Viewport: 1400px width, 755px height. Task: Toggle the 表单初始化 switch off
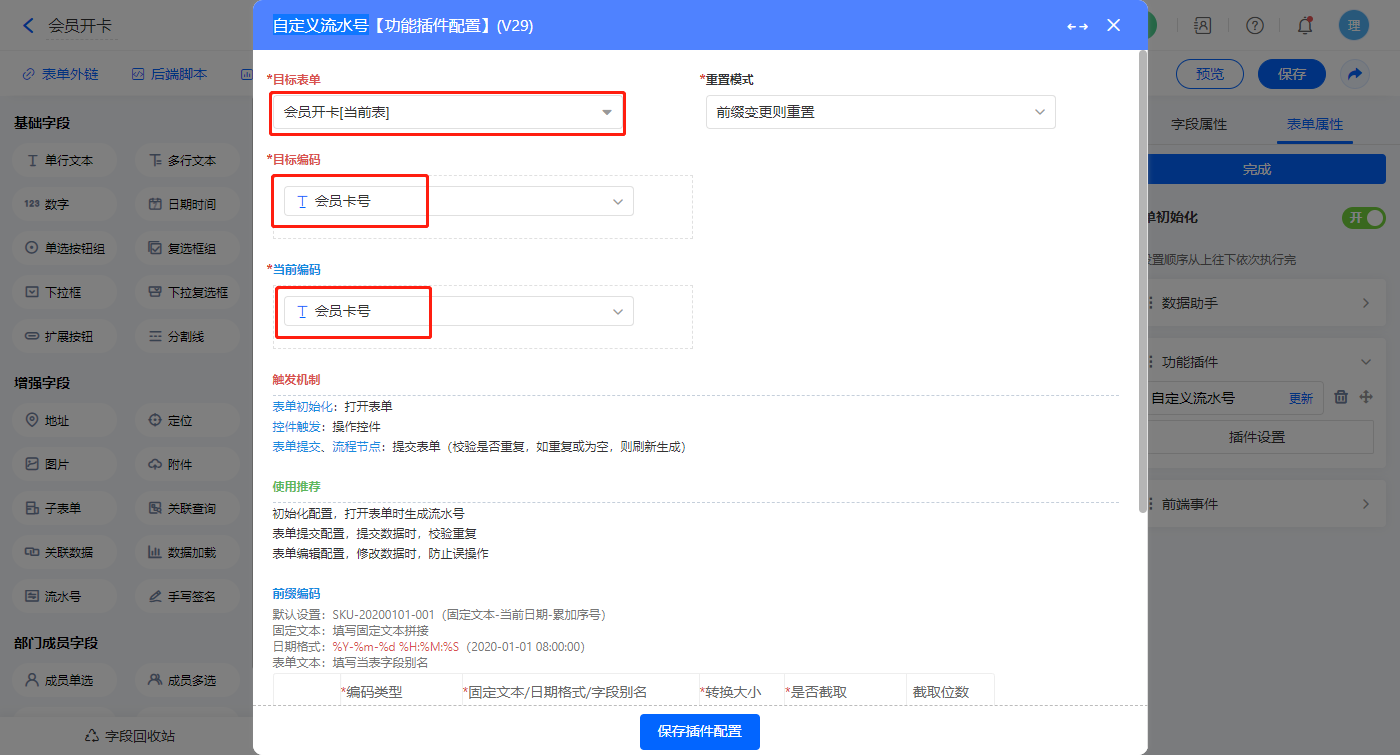(x=1363, y=218)
